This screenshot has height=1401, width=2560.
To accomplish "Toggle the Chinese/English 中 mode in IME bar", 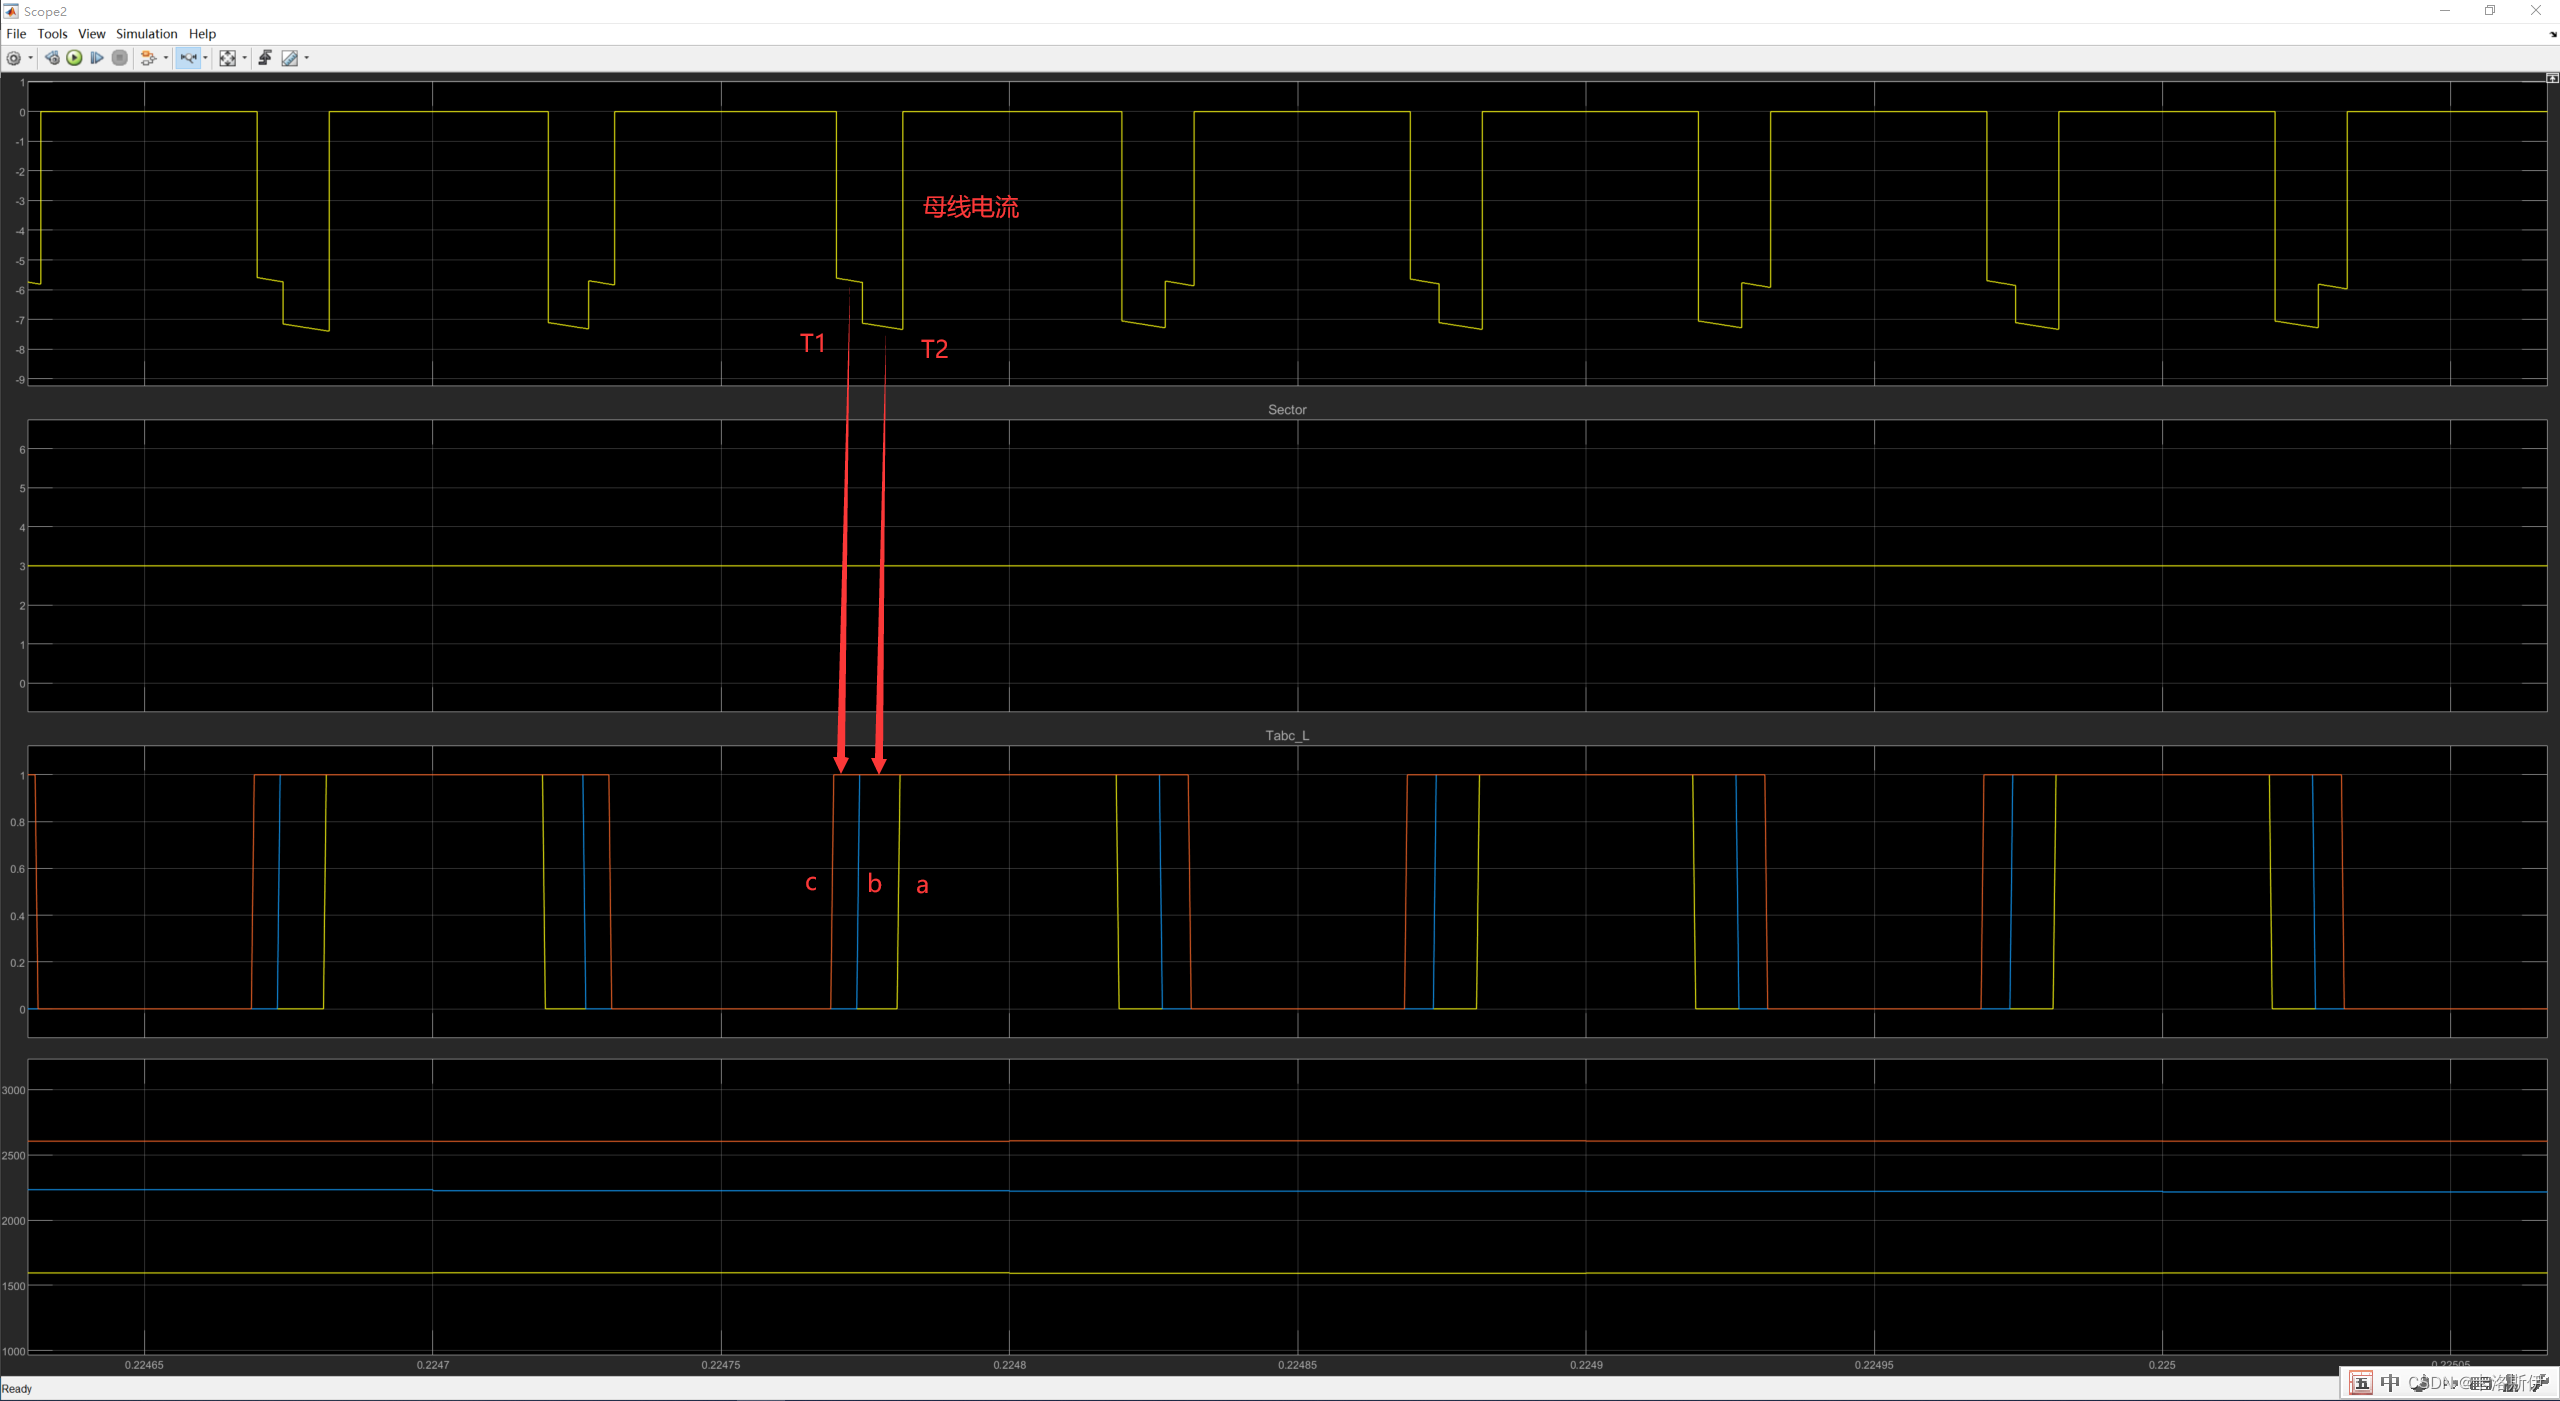I will click(2390, 1383).
